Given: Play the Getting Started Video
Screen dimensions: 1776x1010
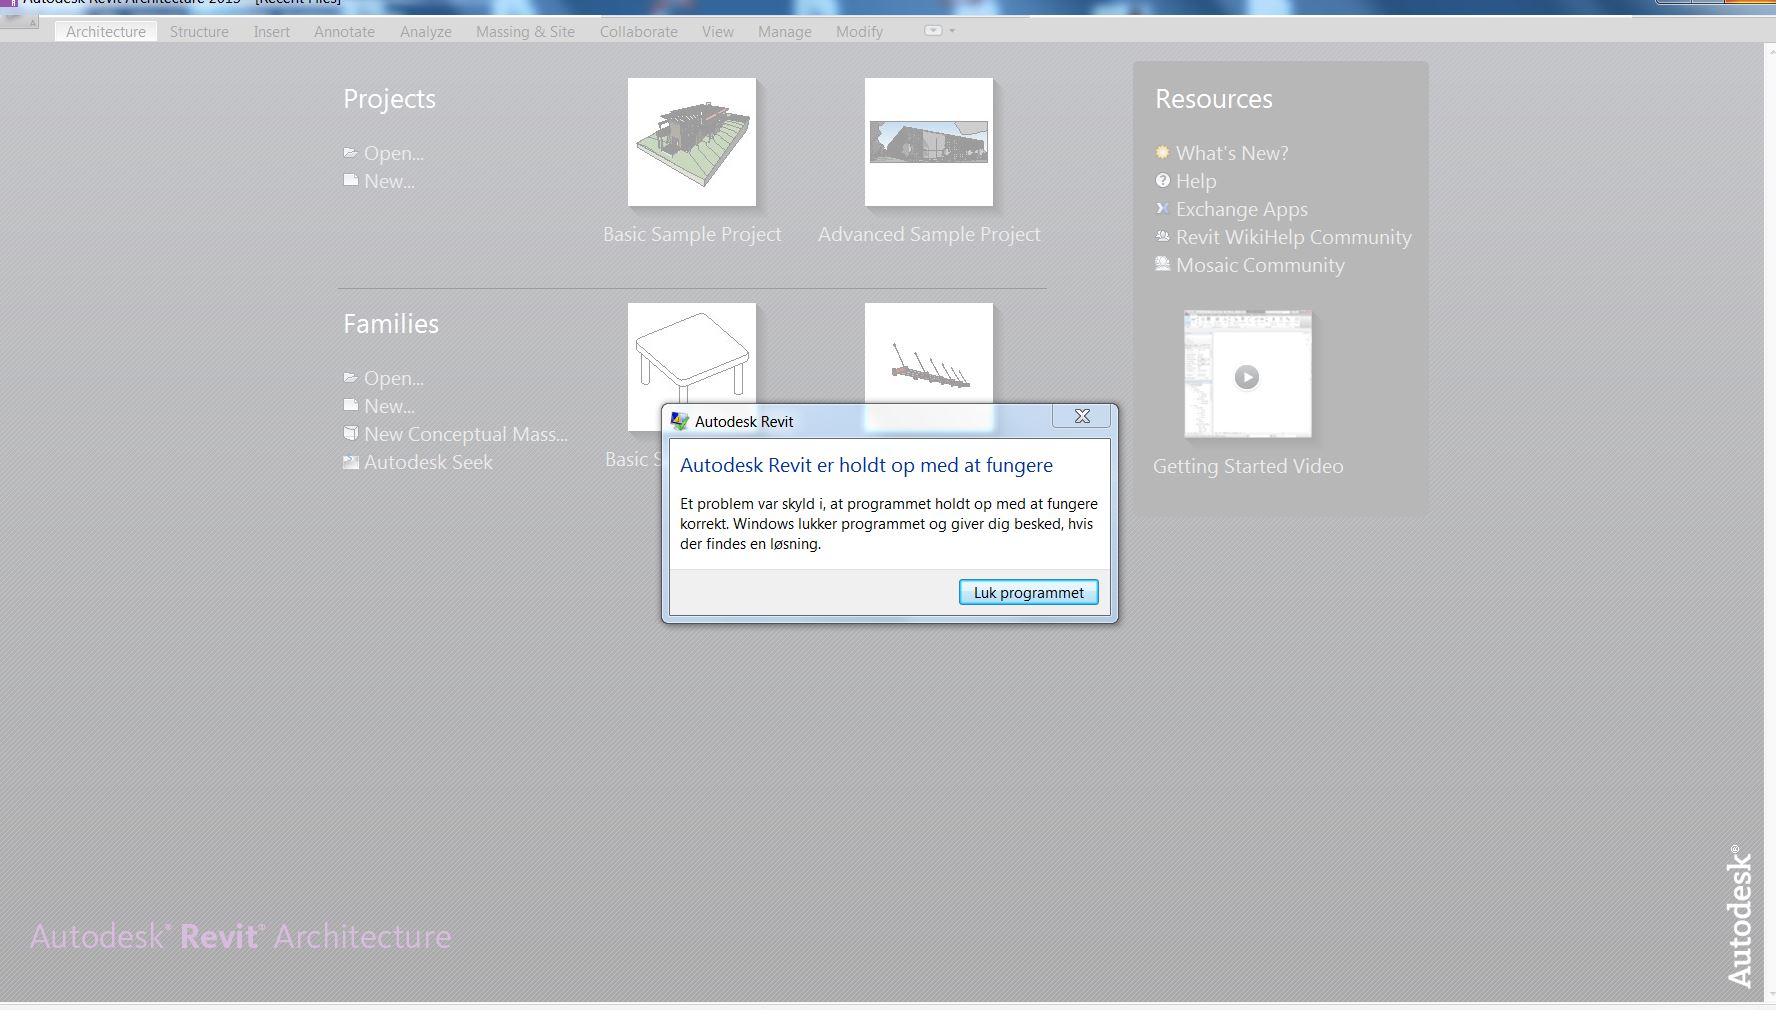Looking at the screenshot, I should point(1247,375).
